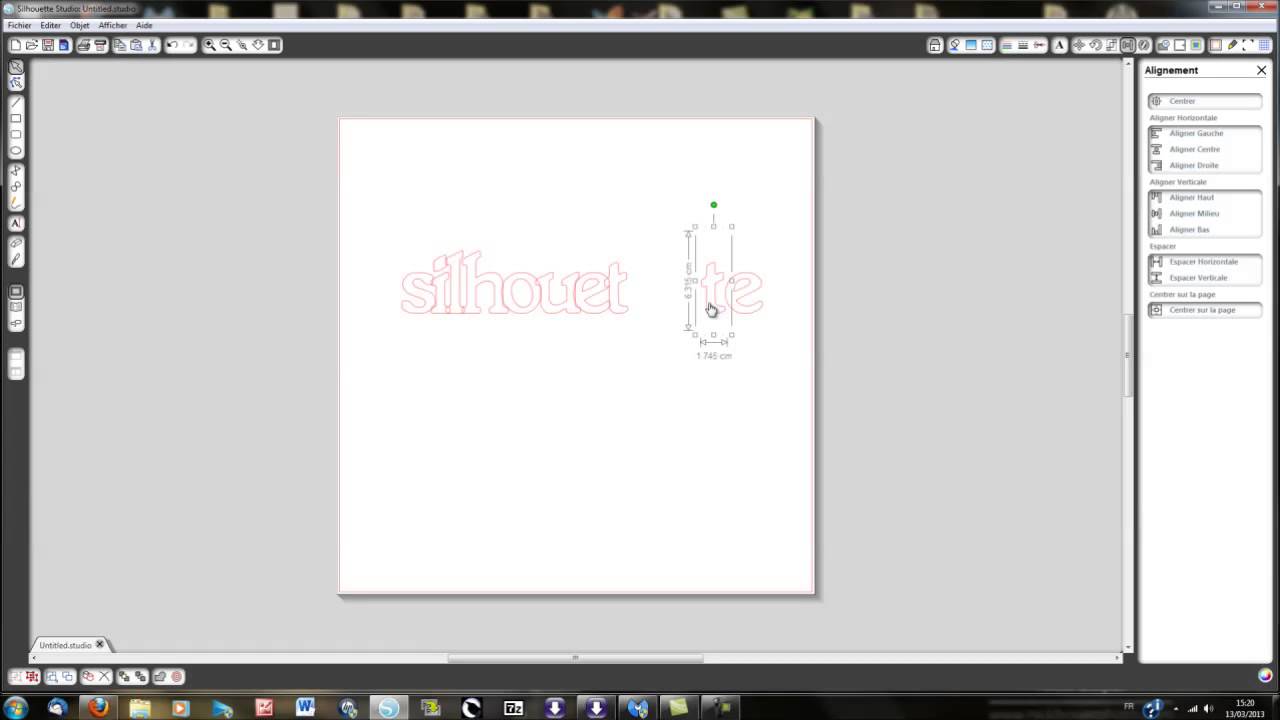Click Espacer Verticale

pyautogui.click(x=1205, y=277)
